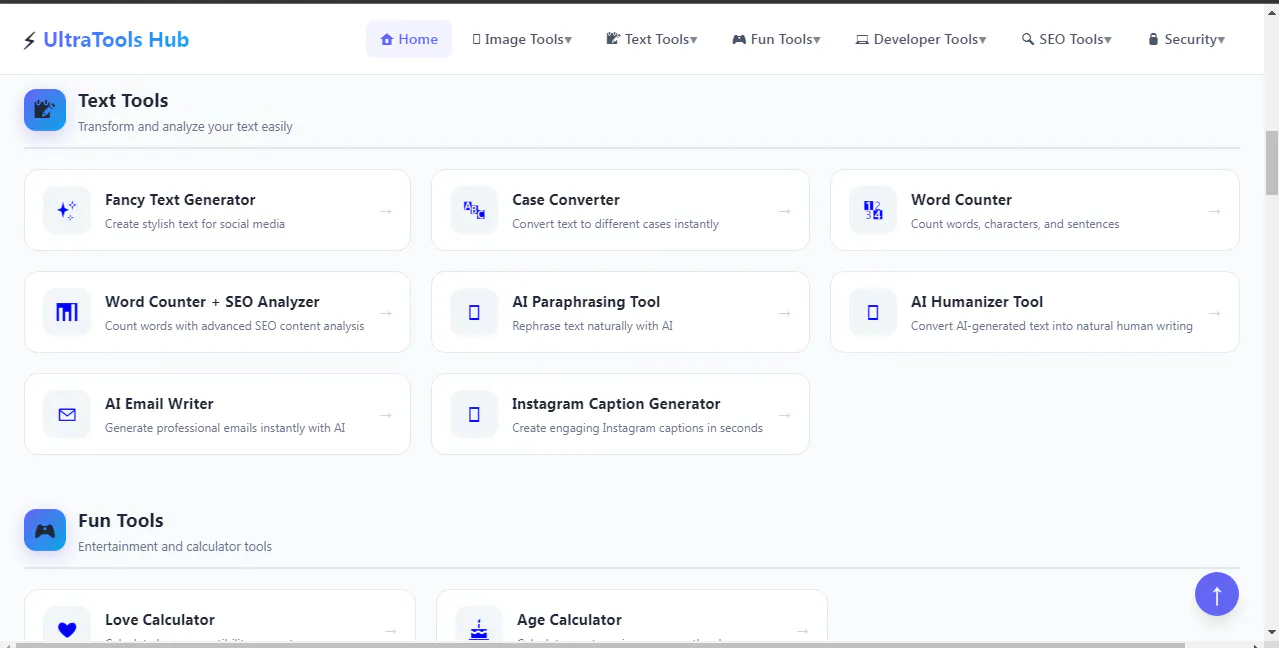Viewport: 1279px width, 648px height.
Task: Expand the Security dropdown menu
Action: (x=1186, y=39)
